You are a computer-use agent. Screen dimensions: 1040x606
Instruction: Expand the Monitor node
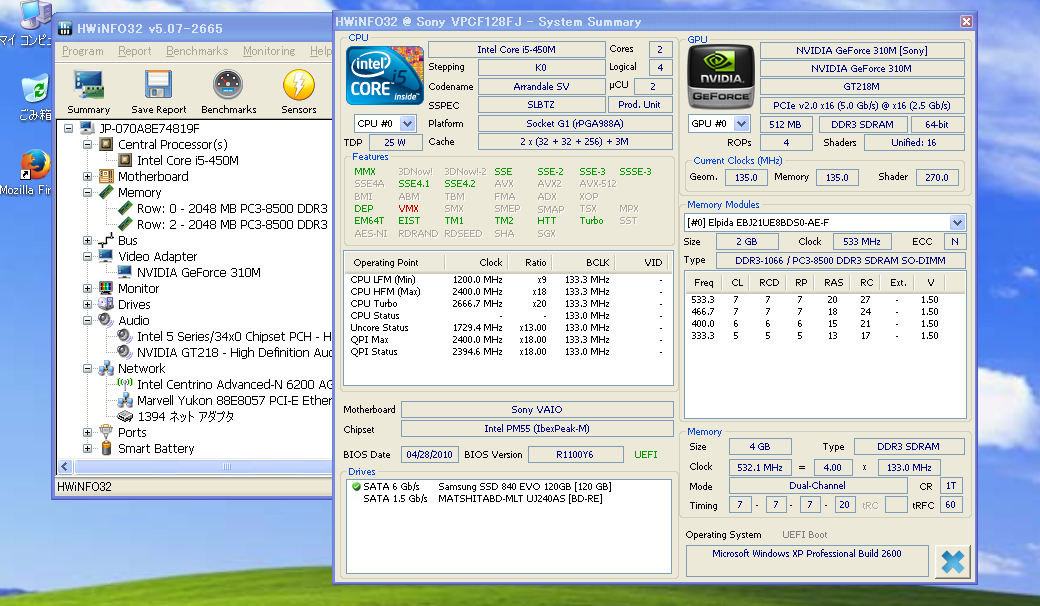[x=87, y=288]
